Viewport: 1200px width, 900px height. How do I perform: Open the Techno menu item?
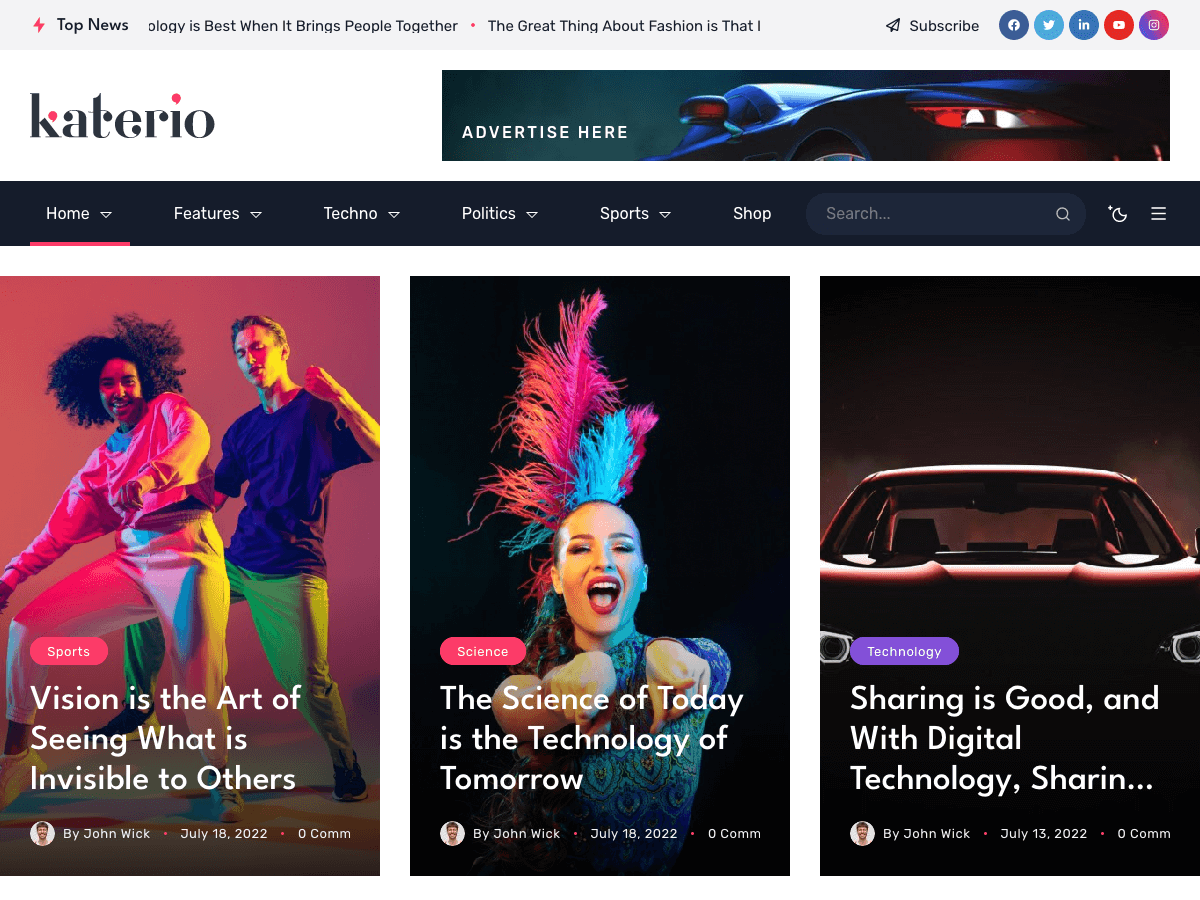[x=350, y=213]
